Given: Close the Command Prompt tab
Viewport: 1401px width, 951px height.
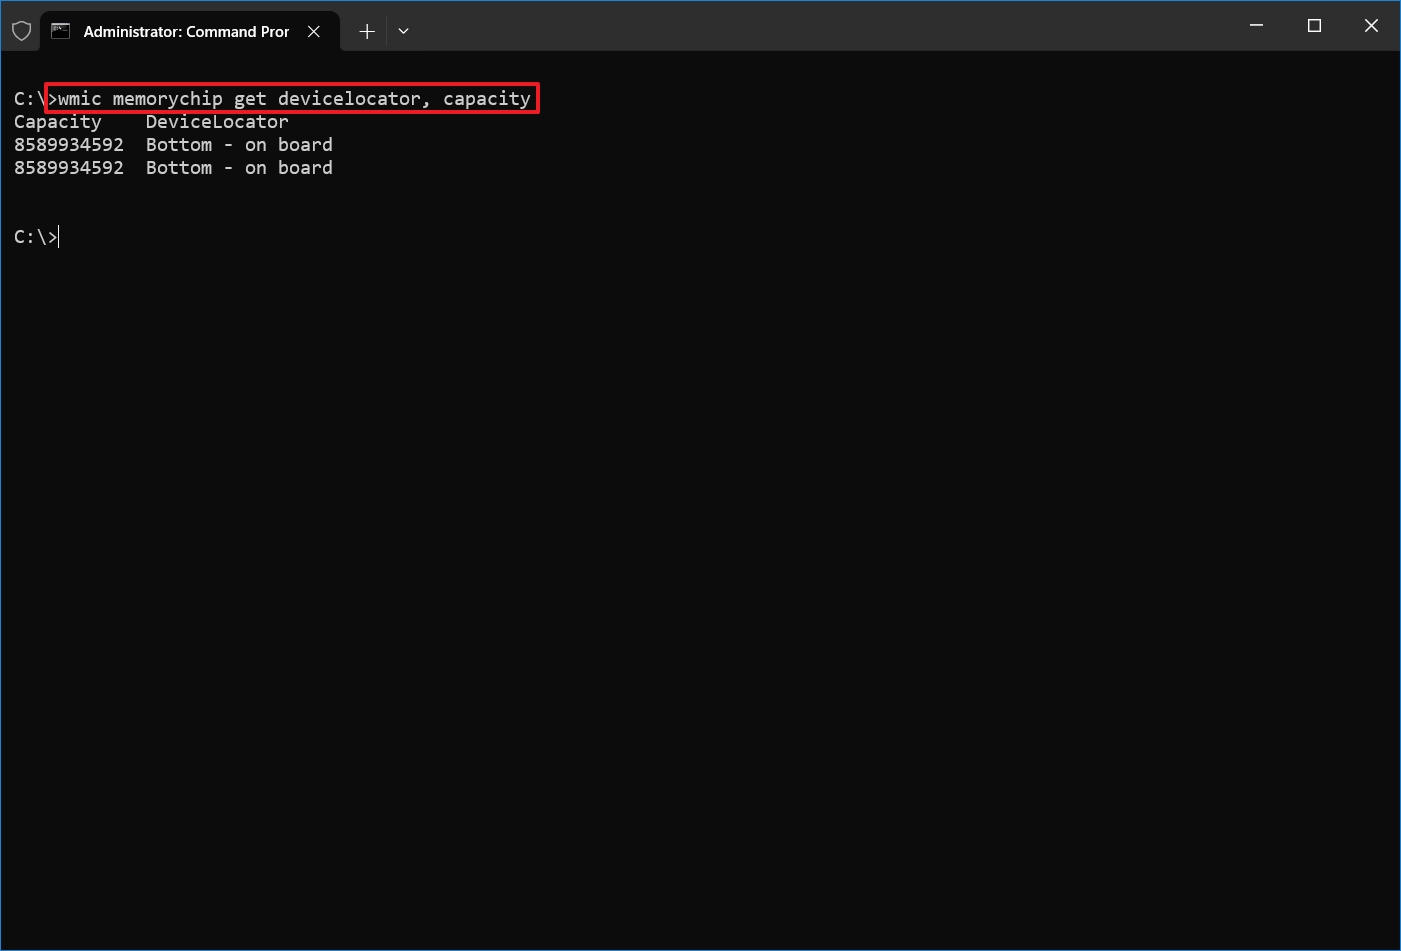Looking at the screenshot, I should pos(314,31).
